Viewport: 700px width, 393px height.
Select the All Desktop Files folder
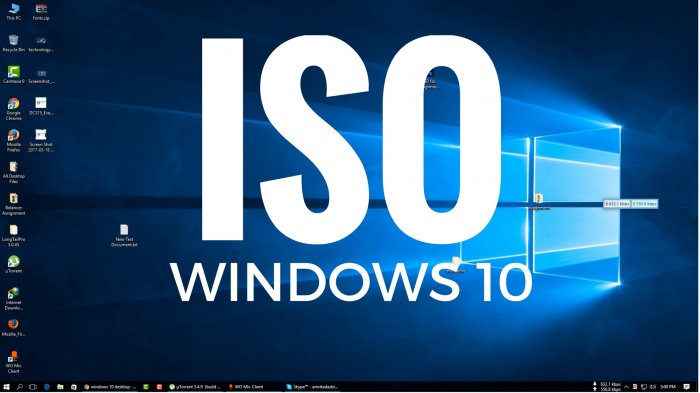[x=13, y=172]
